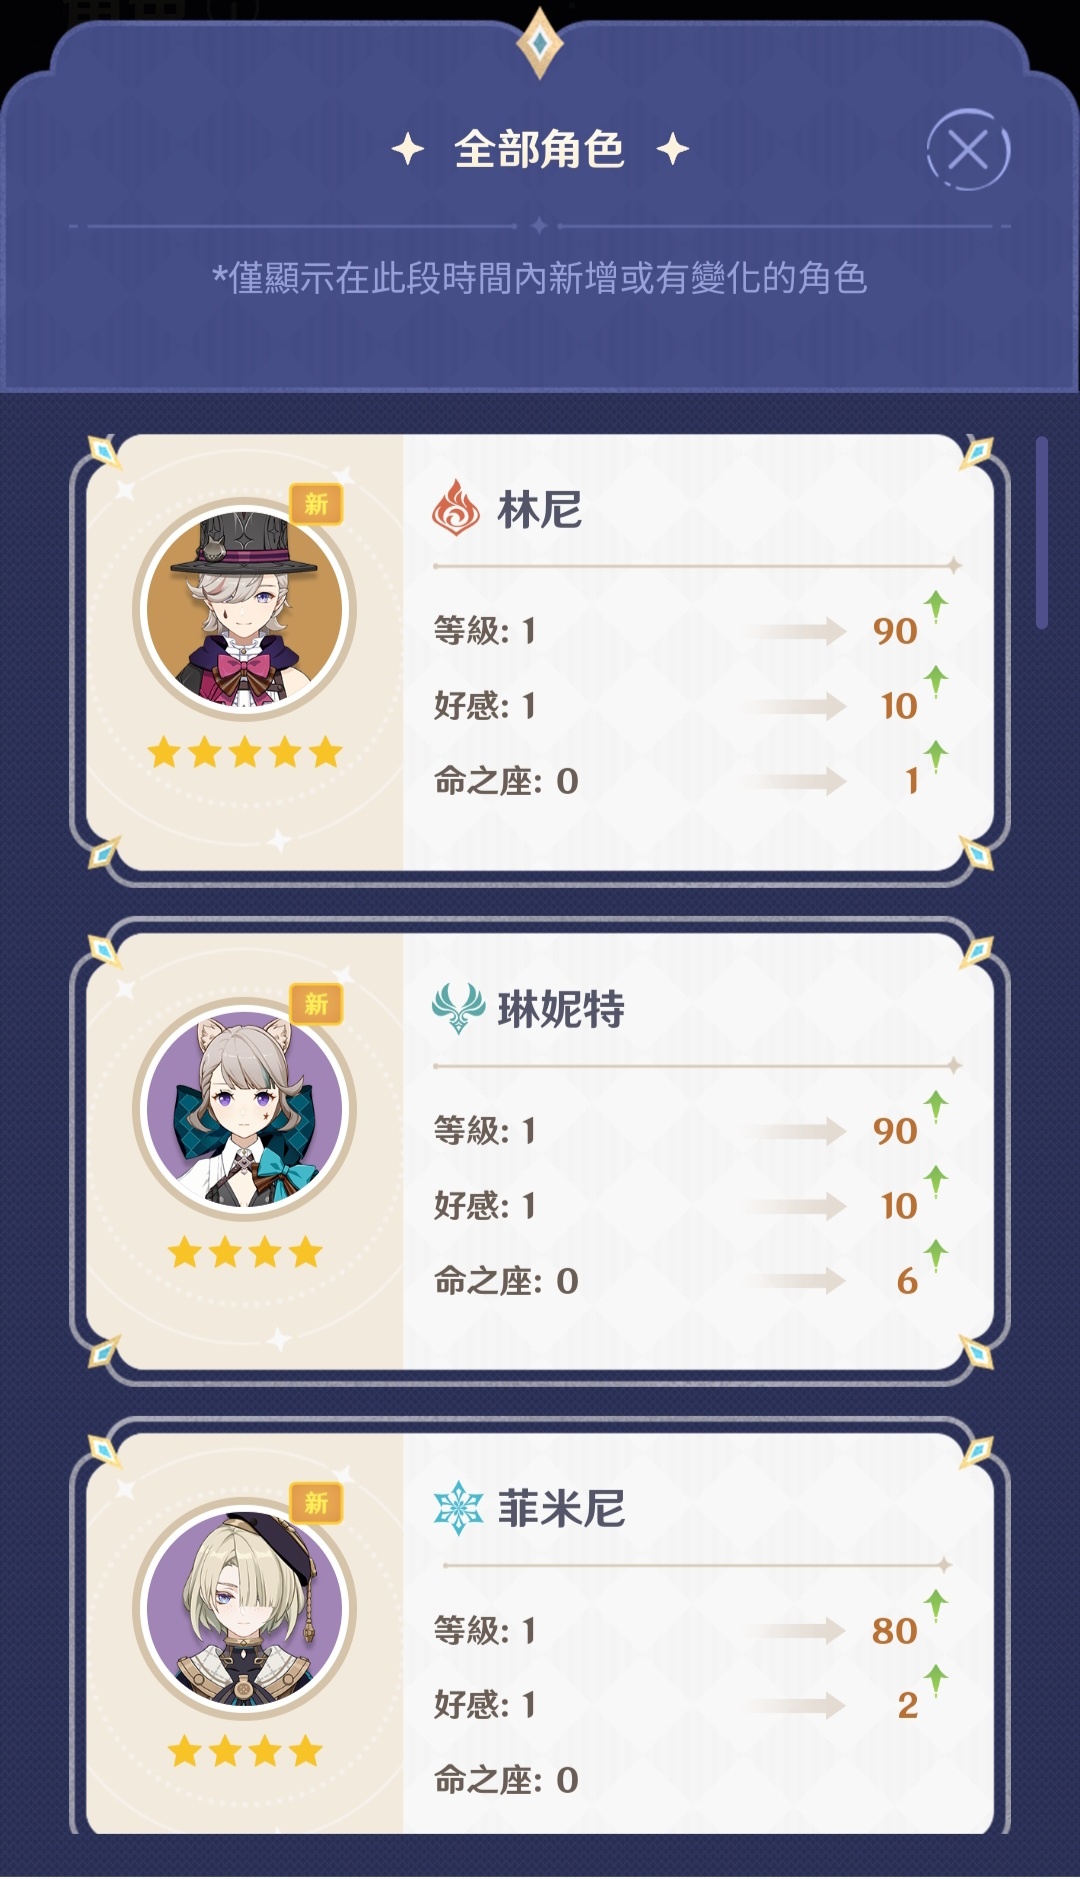This screenshot has width=1080, height=1879.
Task: Open 菲米尼's character portrait
Action: (245, 1609)
